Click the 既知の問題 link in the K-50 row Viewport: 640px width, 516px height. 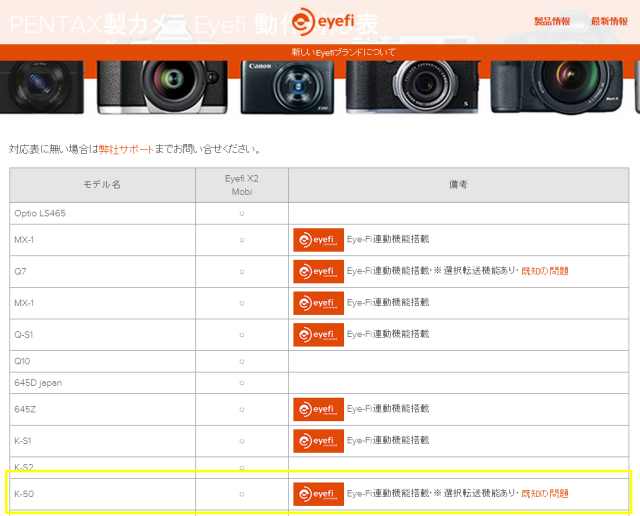coord(544,494)
